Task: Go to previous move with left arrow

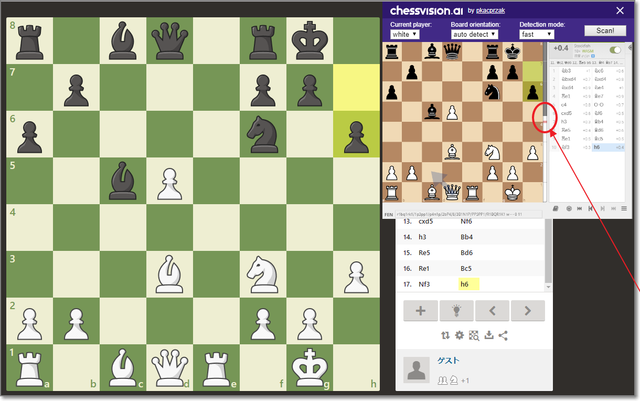Action: click(491, 311)
